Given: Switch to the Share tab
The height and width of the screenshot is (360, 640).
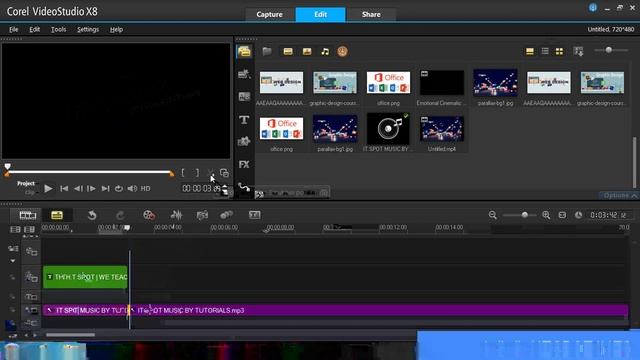Looking at the screenshot, I should click(371, 14).
